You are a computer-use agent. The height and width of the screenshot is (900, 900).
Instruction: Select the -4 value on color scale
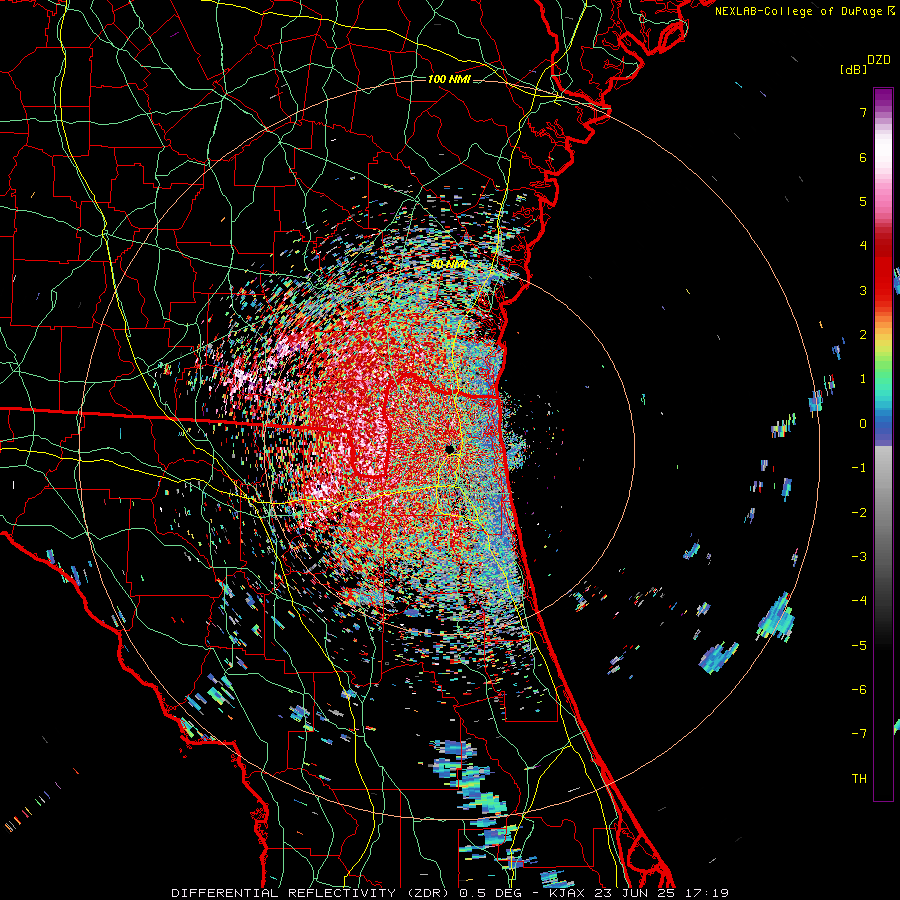(859, 601)
